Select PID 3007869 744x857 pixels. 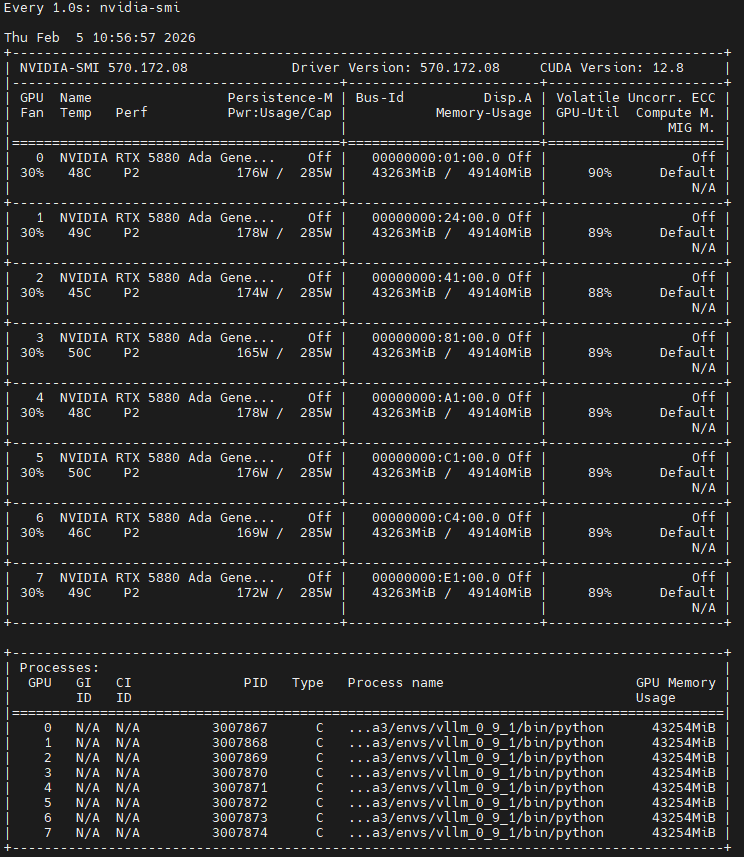(x=240, y=758)
